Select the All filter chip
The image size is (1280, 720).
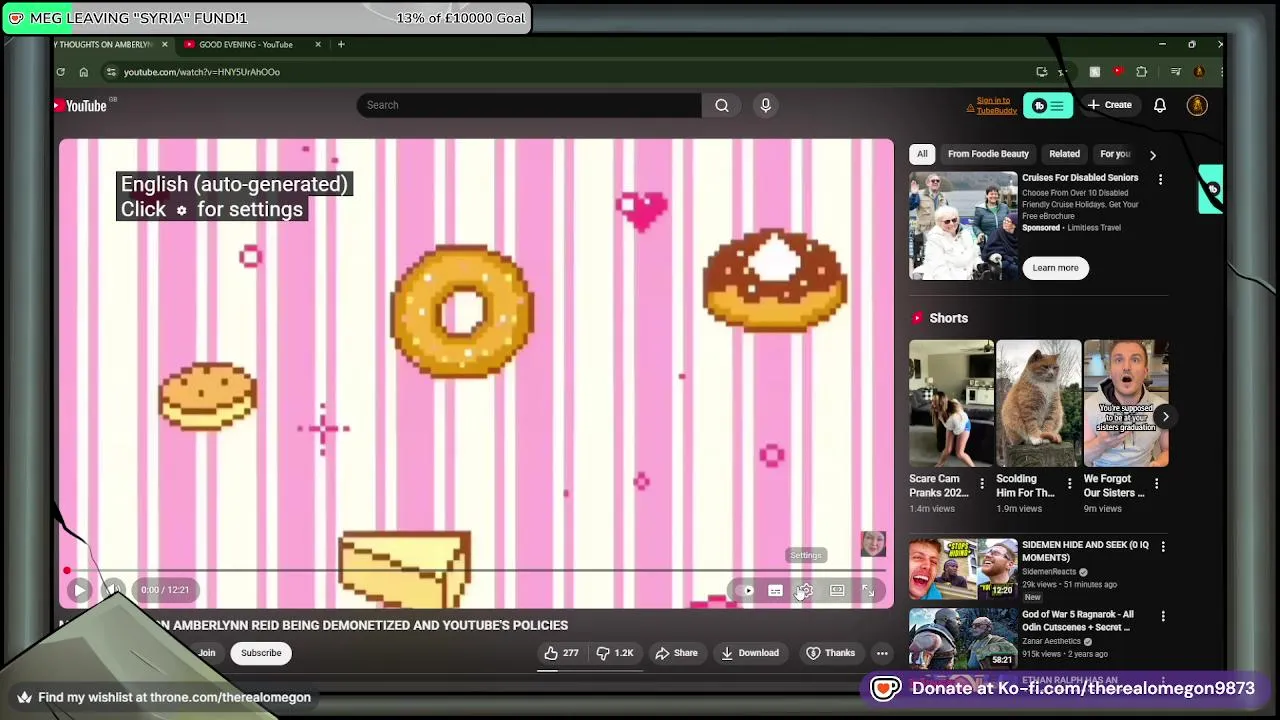pos(922,154)
